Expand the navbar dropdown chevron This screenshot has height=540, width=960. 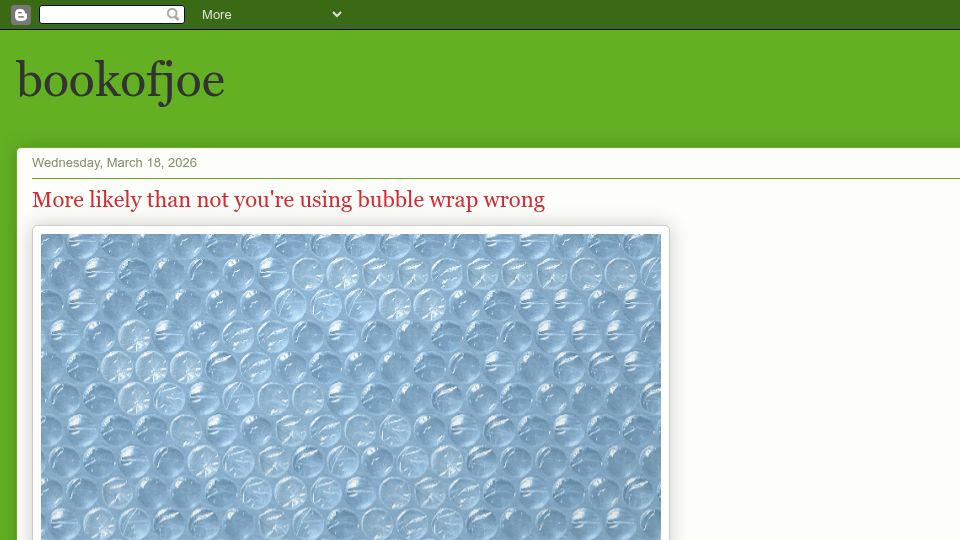click(x=337, y=14)
